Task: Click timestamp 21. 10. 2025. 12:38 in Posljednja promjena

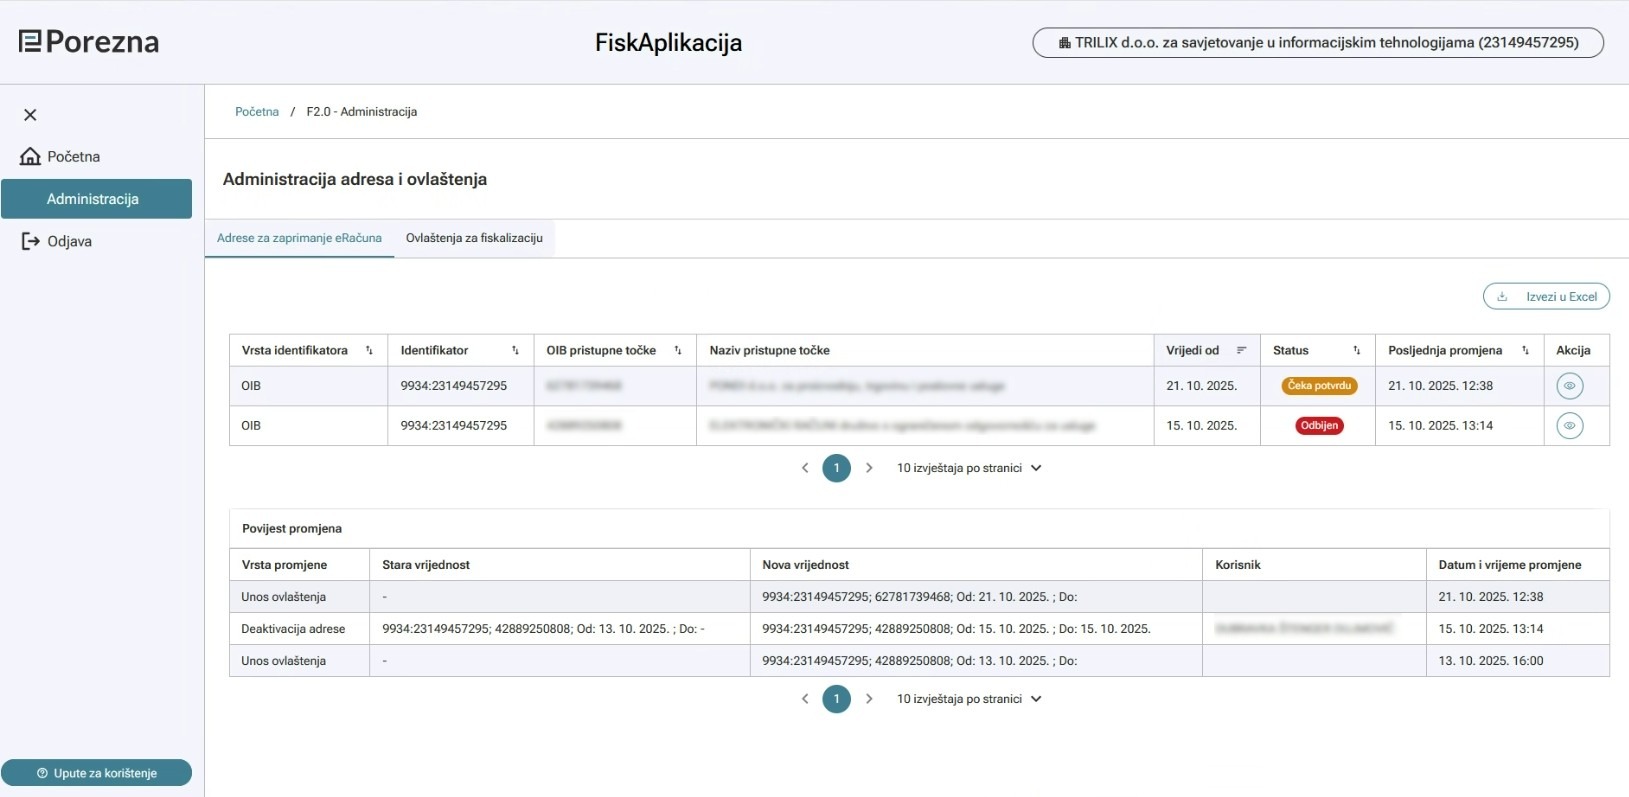Action: (x=1440, y=386)
